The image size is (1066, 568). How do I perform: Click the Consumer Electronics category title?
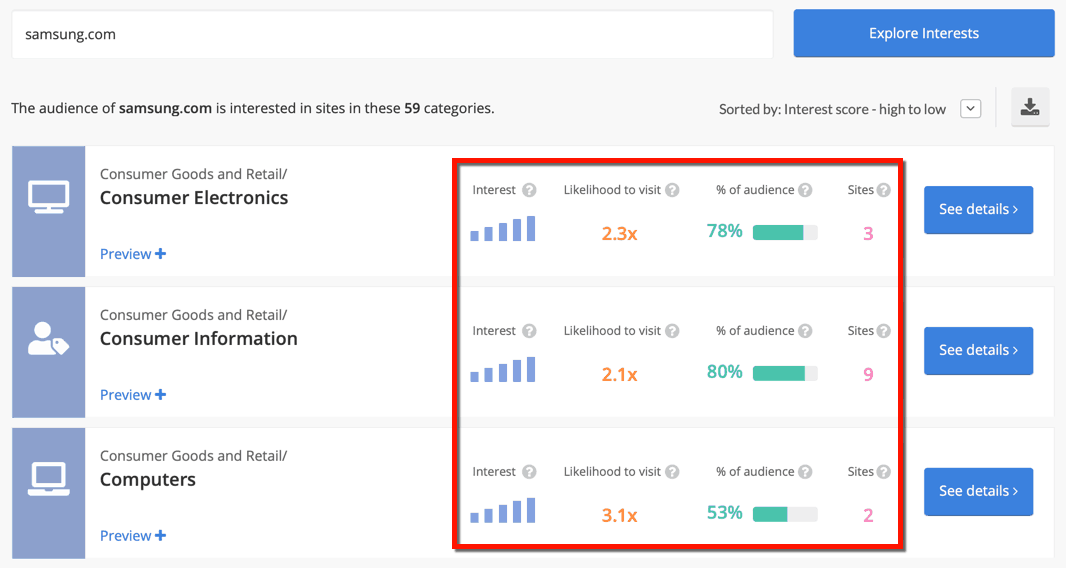pyautogui.click(x=194, y=198)
